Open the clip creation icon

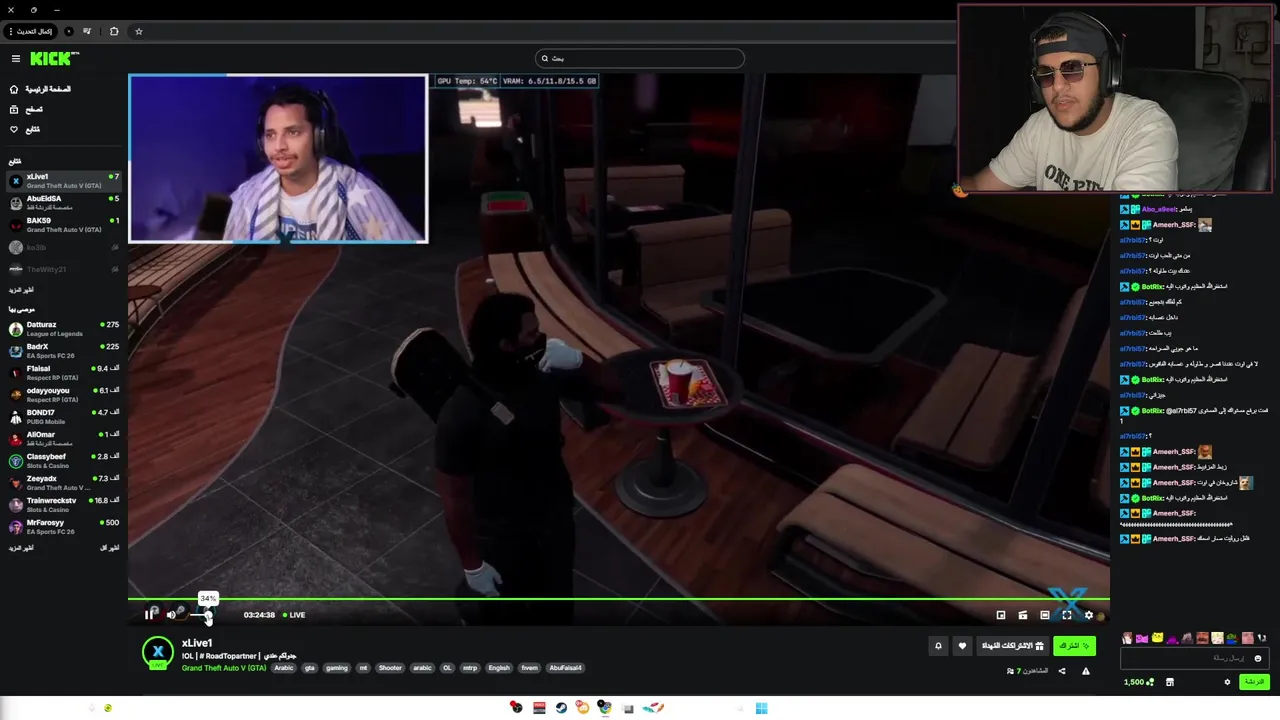click(x=1023, y=615)
